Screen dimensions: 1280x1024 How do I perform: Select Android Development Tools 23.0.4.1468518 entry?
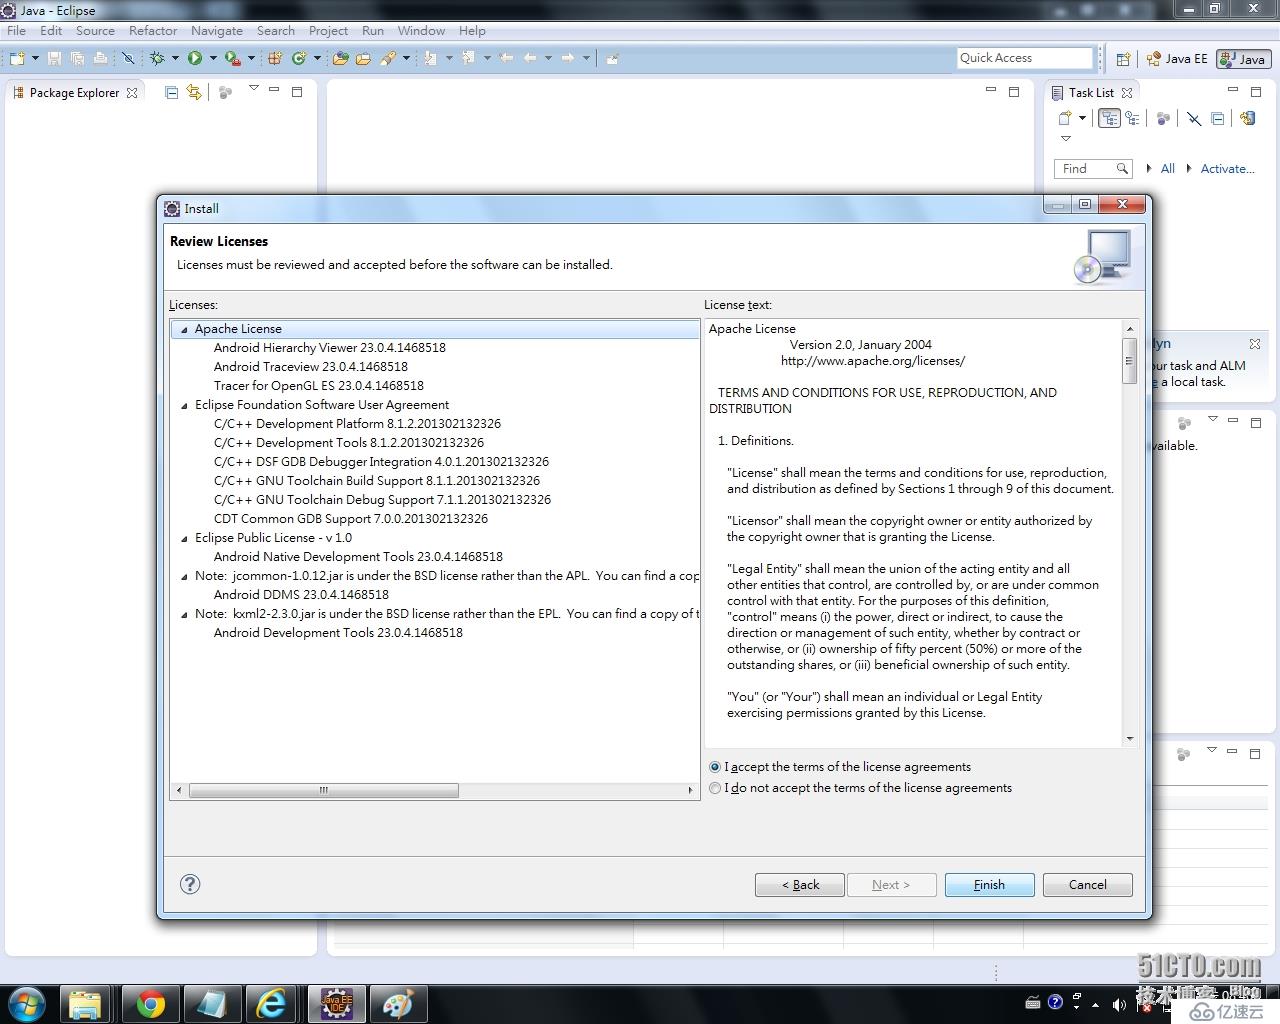click(x=338, y=633)
